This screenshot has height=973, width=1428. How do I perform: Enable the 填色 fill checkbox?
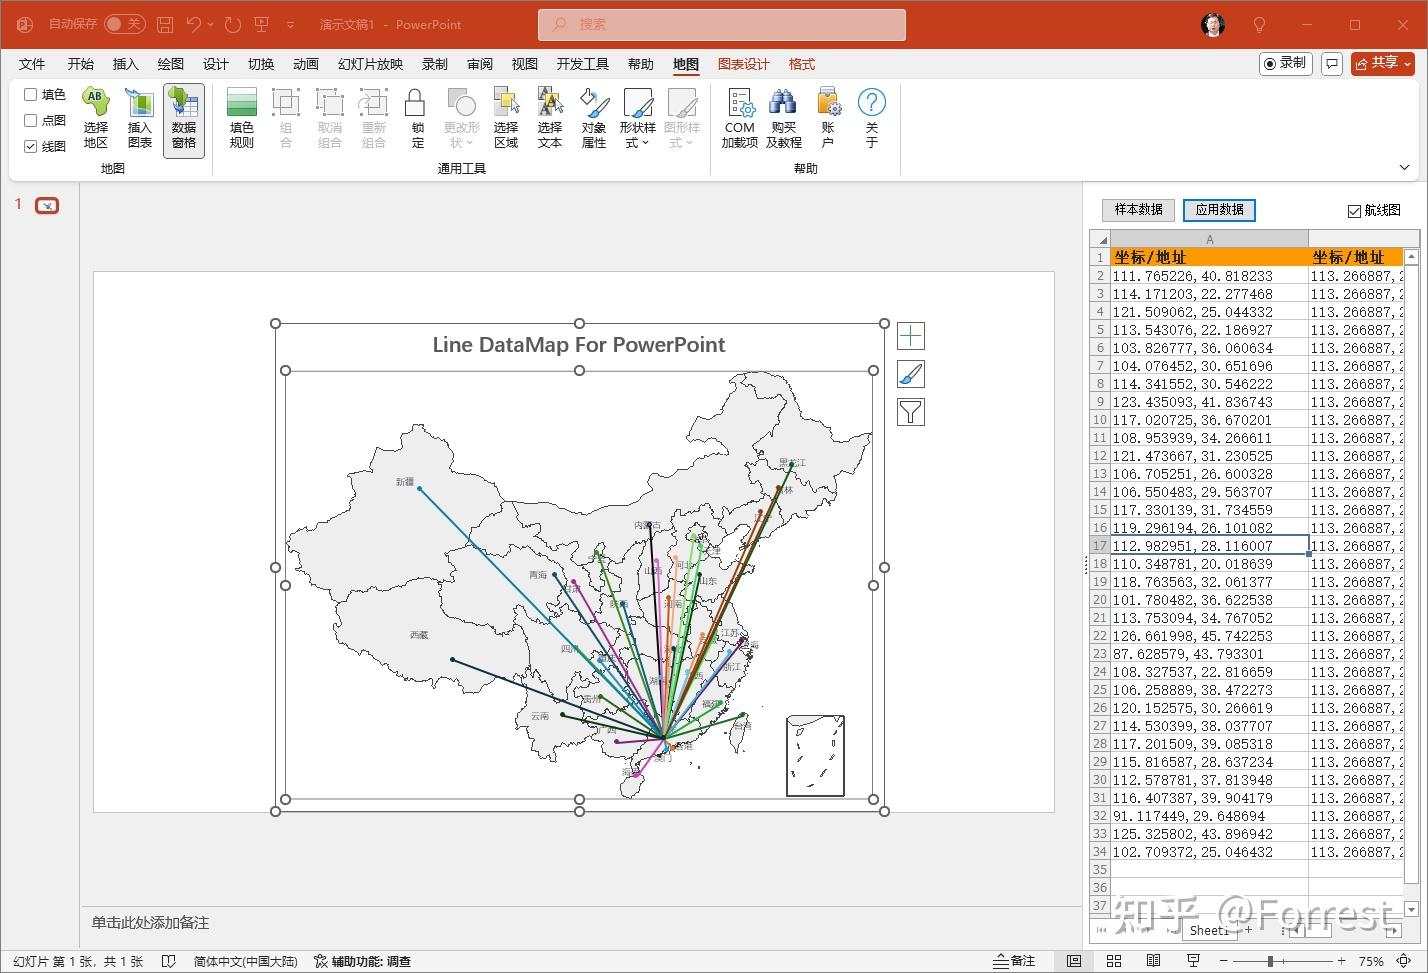click(x=30, y=94)
